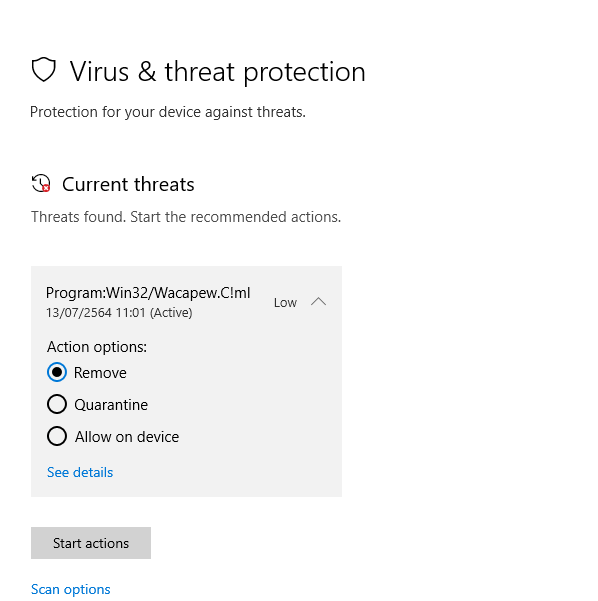The image size is (598, 601).
Task: Click the Current threats heading text
Action: 128,184
